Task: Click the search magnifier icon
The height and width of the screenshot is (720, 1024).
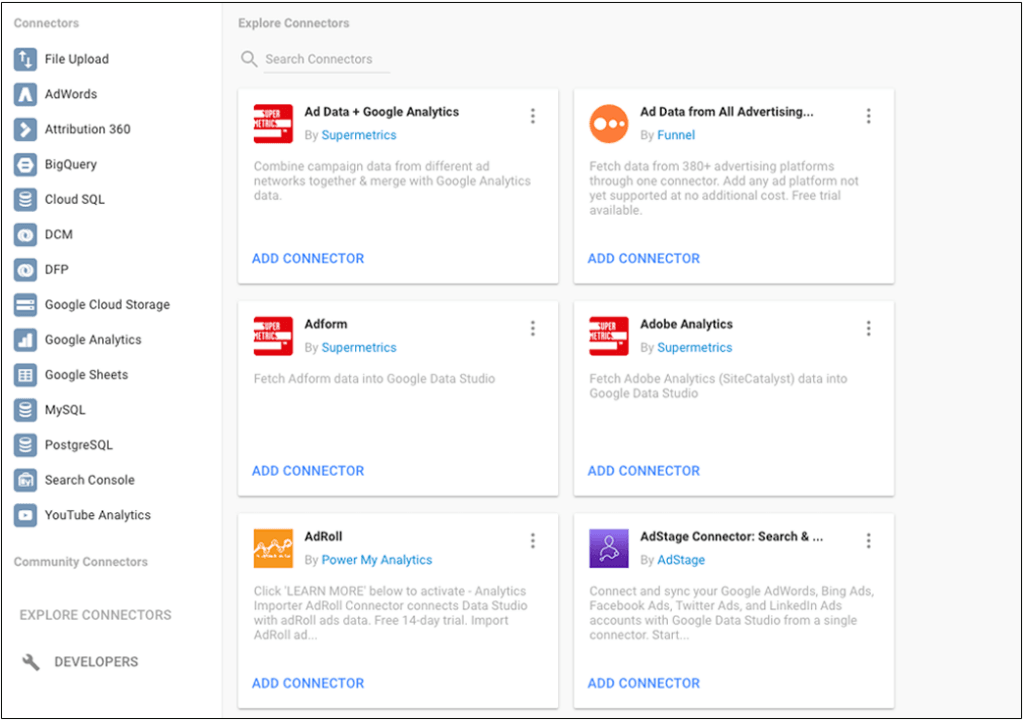Action: (x=249, y=59)
